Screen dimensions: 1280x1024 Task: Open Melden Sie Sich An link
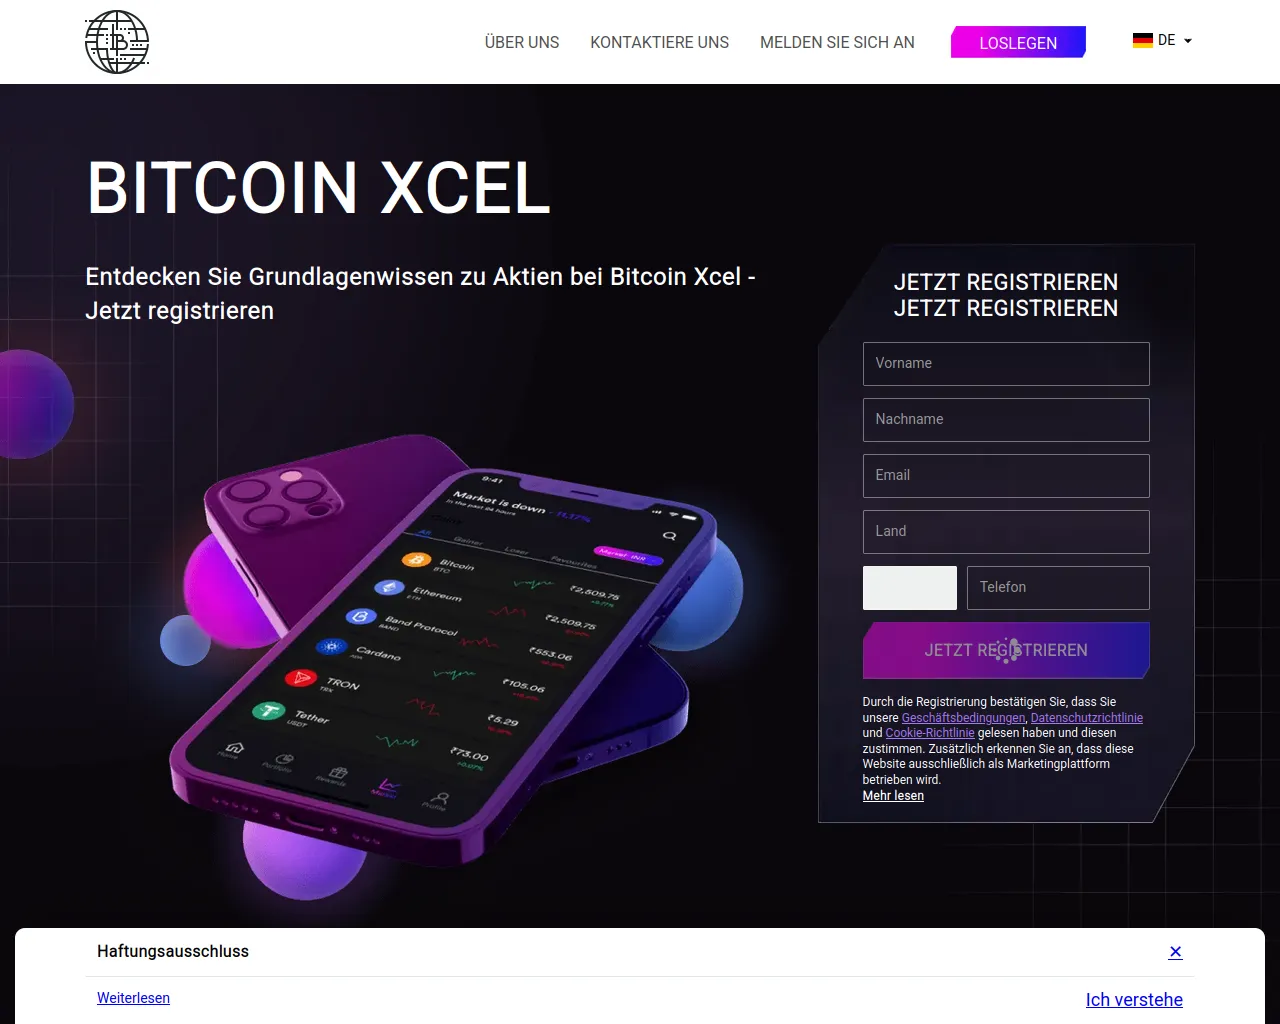coord(837,42)
